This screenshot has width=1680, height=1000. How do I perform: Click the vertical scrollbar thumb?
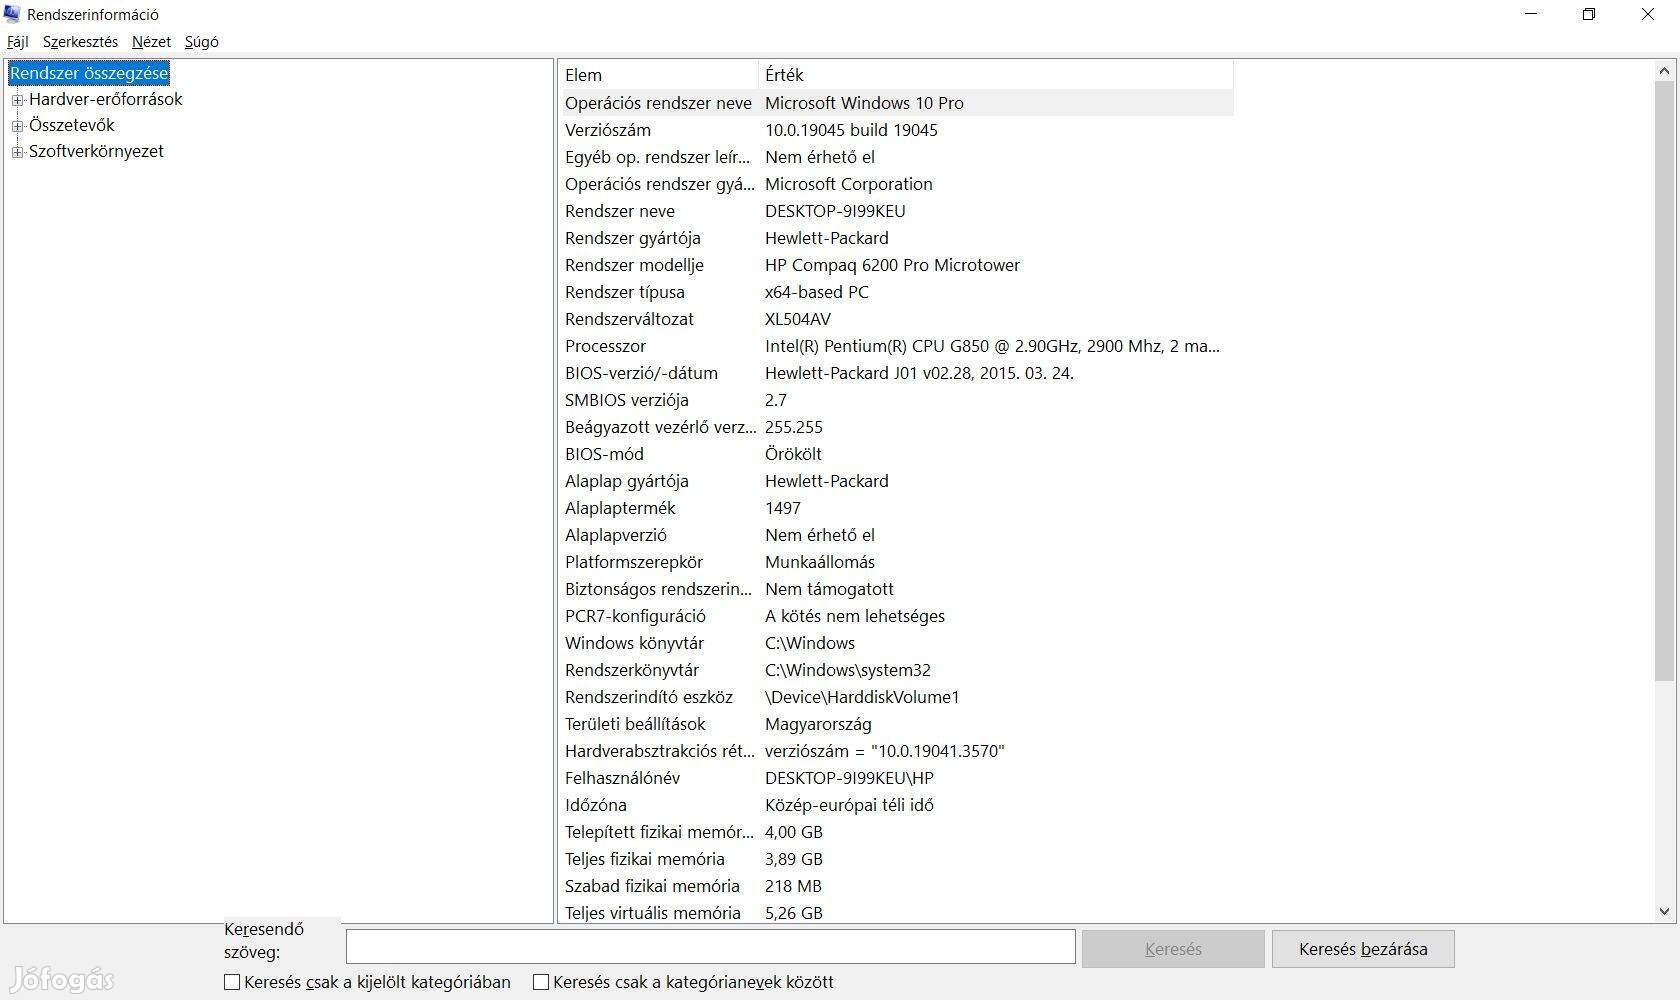[1664, 381]
